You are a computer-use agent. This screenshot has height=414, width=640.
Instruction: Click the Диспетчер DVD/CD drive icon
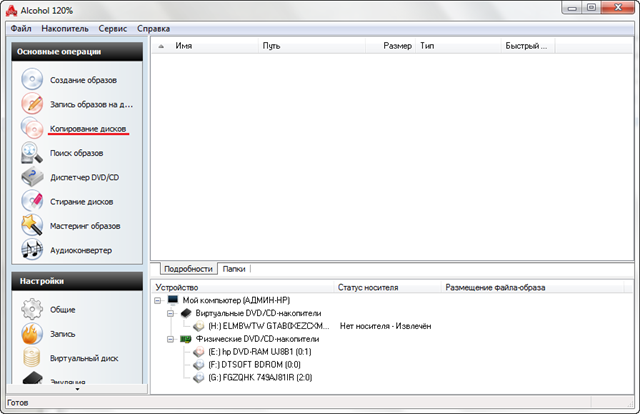click(x=32, y=177)
